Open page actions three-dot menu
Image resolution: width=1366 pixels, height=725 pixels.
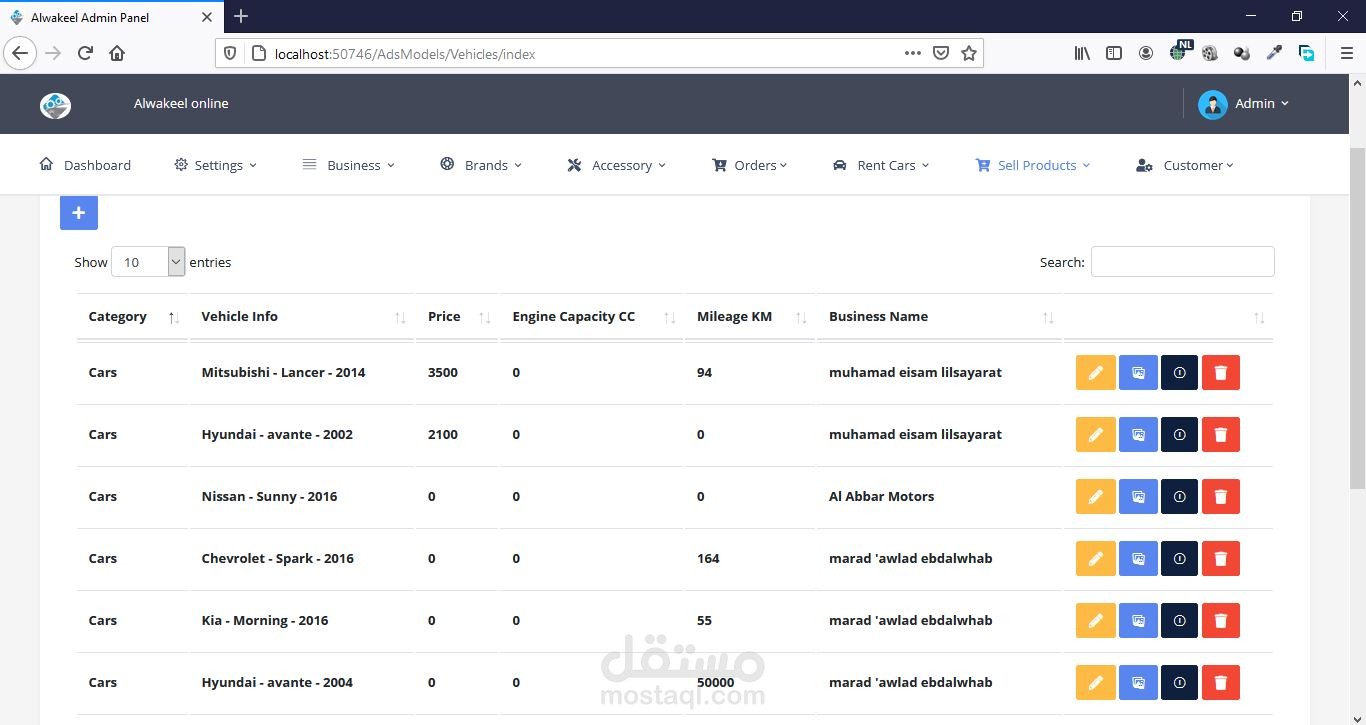tap(913, 54)
